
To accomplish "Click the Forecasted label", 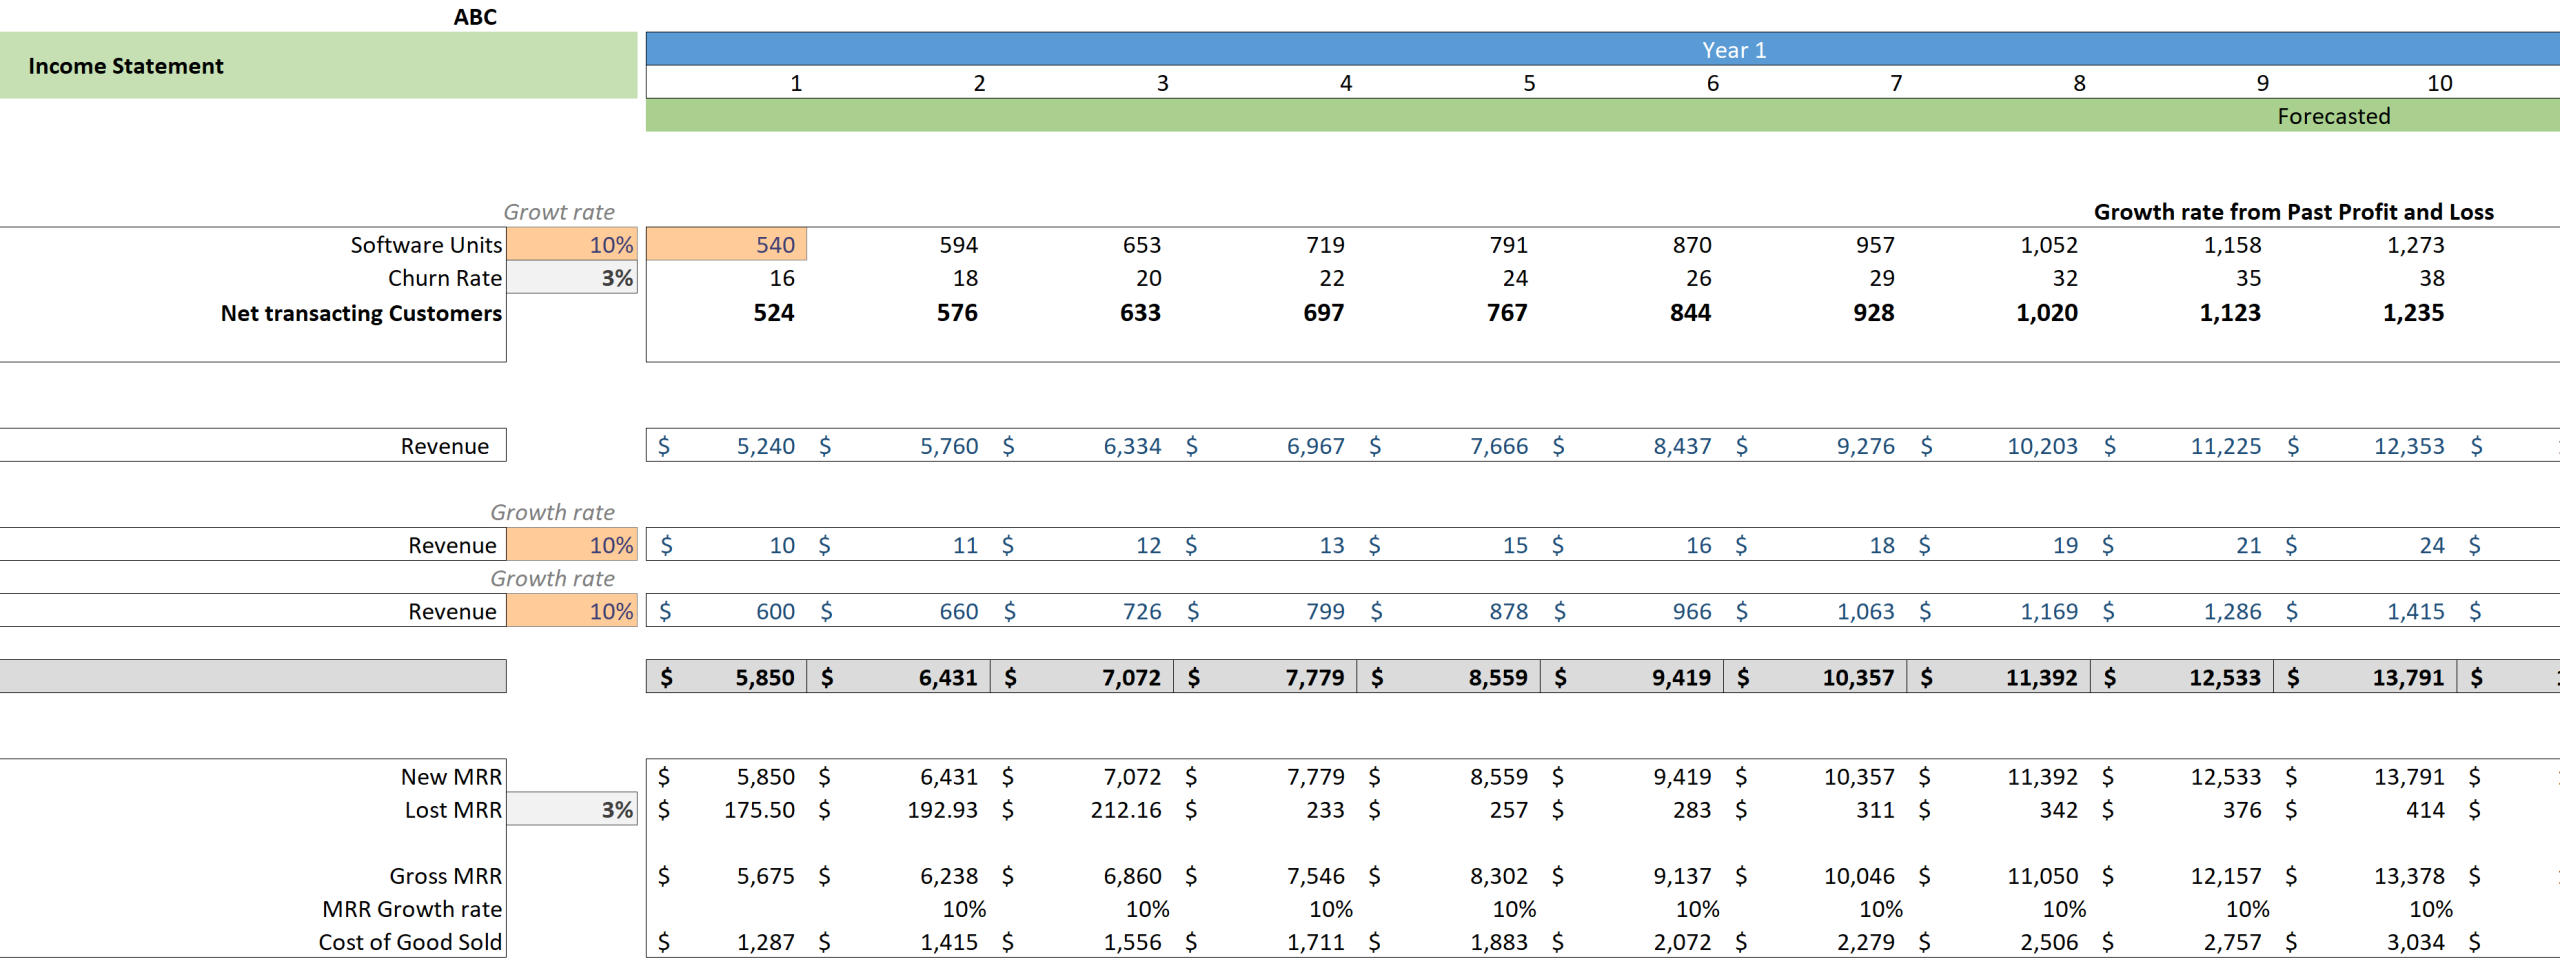I will click(x=2333, y=116).
